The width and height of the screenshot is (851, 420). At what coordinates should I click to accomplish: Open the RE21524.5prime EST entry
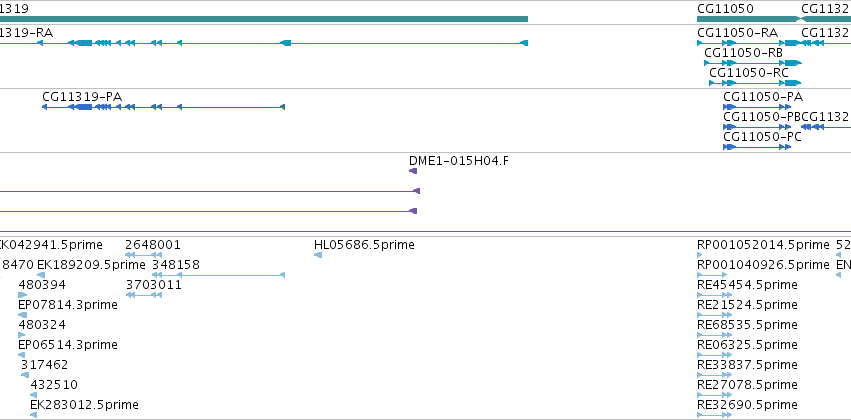tap(747, 305)
